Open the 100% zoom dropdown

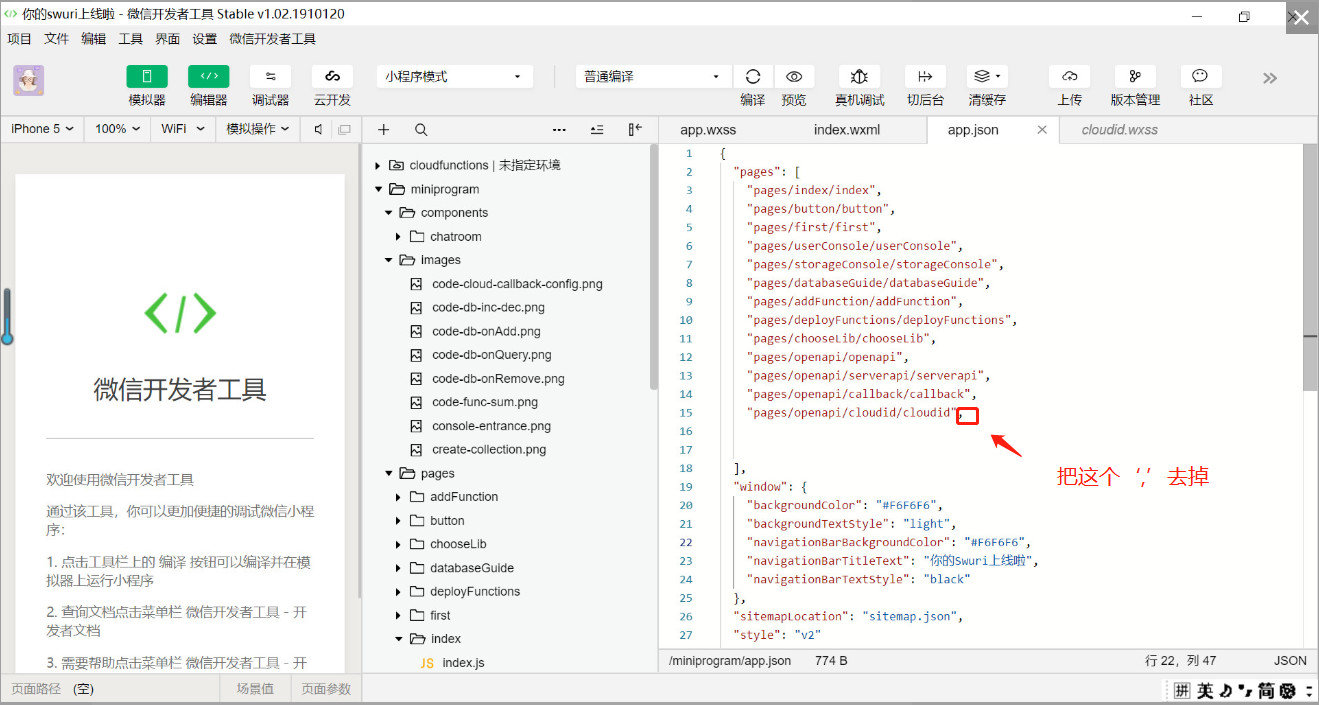(x=117, y=129)
